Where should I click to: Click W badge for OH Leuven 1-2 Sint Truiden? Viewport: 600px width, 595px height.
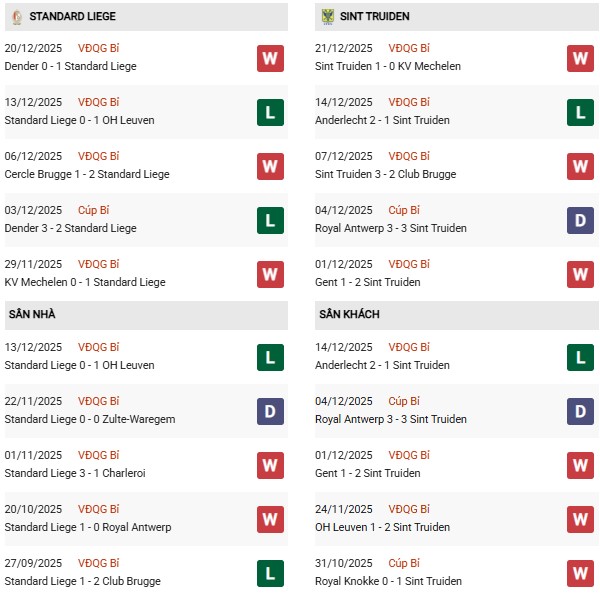pyautogui.click(x=580, y=519)
